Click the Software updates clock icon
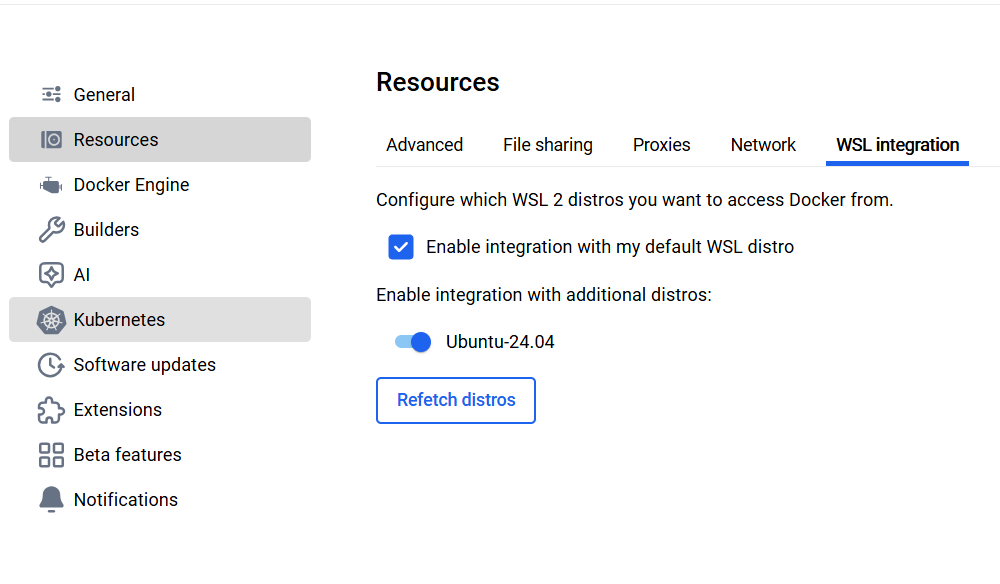This screenshot has width=1000, height=584. [51, 365]
